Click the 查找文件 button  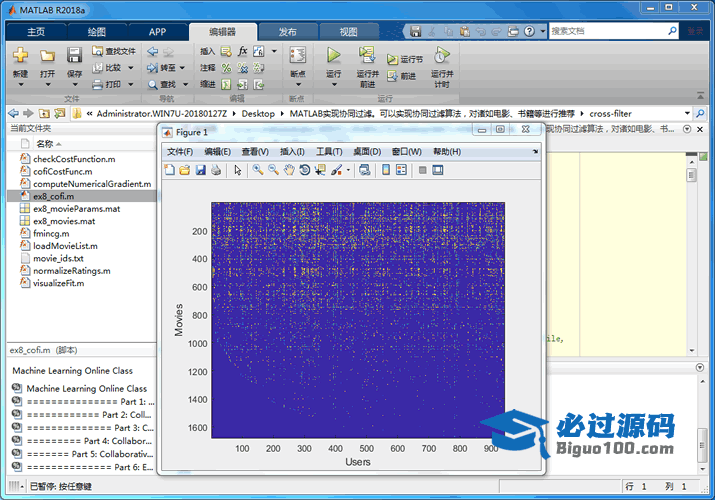[x=114, y=51]
